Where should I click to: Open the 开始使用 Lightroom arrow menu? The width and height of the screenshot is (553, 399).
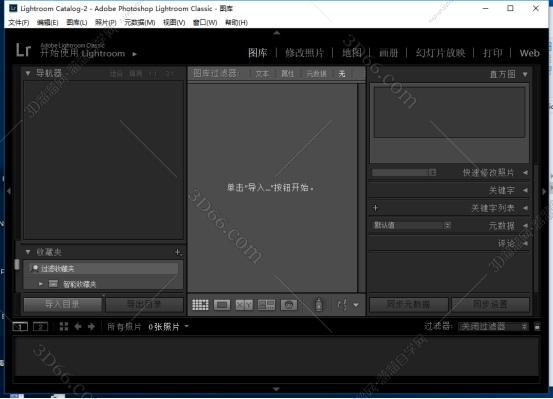pyautogui.click(x=134, y=54)
